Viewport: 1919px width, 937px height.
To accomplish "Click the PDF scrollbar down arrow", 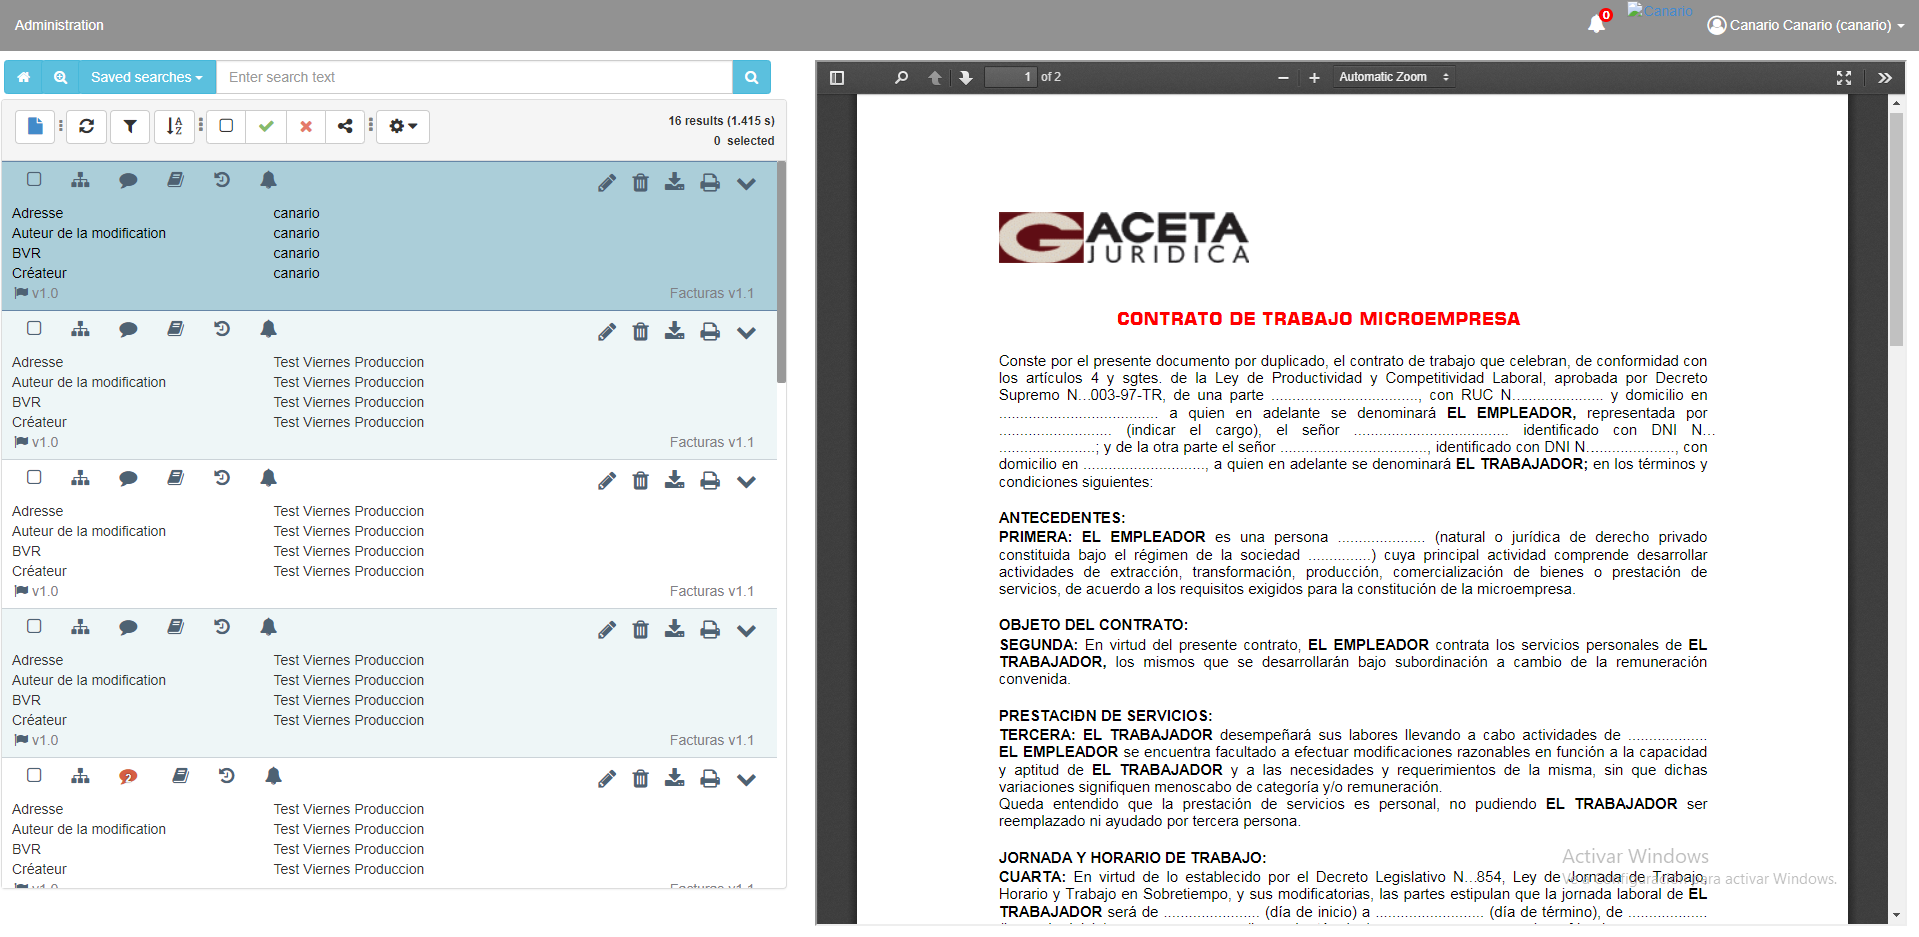I will 1896,915.
